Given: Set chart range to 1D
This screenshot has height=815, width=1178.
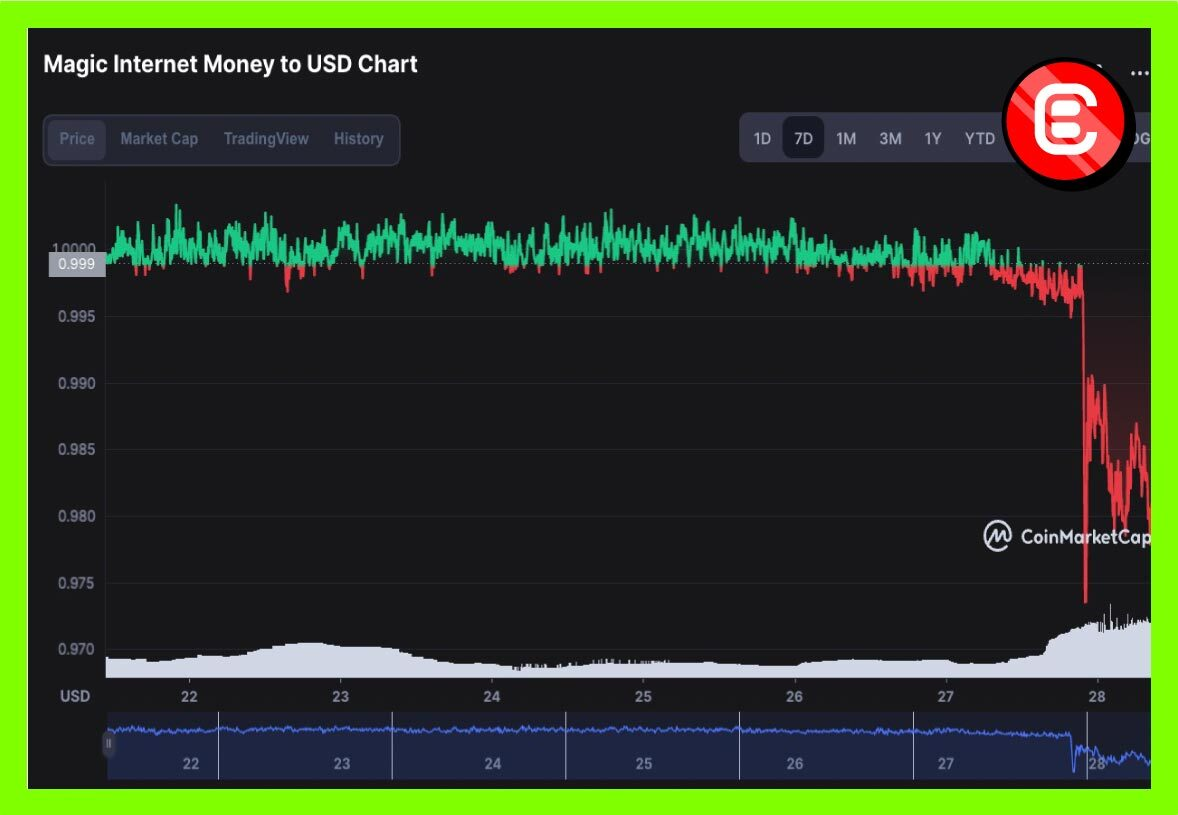Looking at the screenshot, I should [x=762, y=139].
